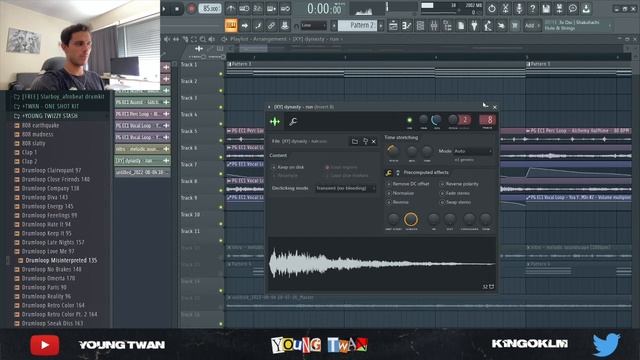This screenshot has width=640, height=360.
Task: Click the X clear-file icon beside sample name
Action: (x=373, y=142)
